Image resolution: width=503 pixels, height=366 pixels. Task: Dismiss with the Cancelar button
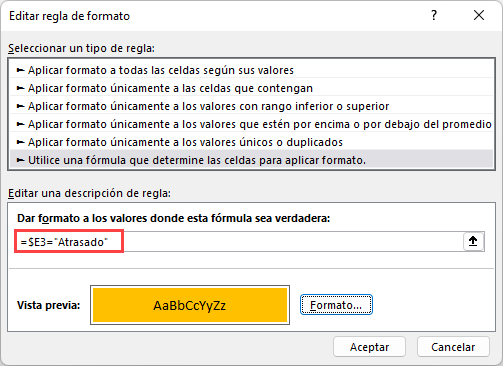point(453,347)
